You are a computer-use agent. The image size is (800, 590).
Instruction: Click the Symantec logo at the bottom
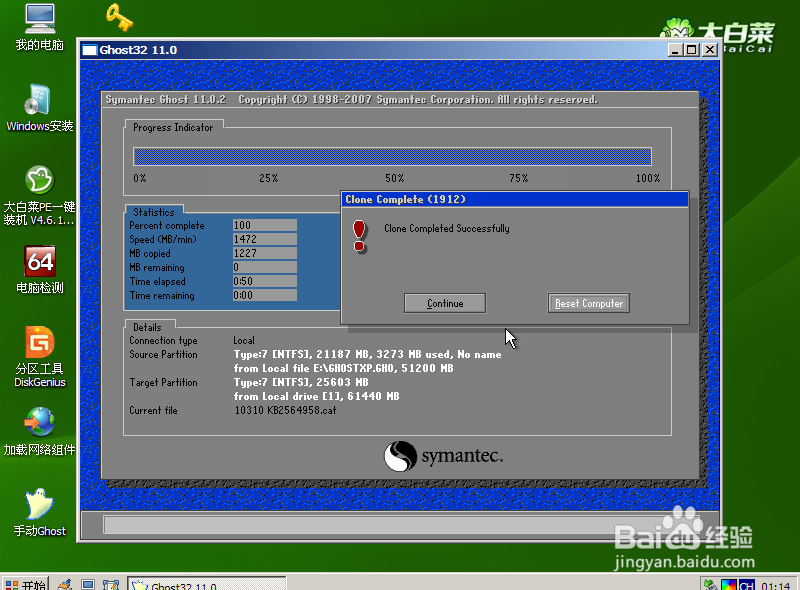tap(443, 456)
